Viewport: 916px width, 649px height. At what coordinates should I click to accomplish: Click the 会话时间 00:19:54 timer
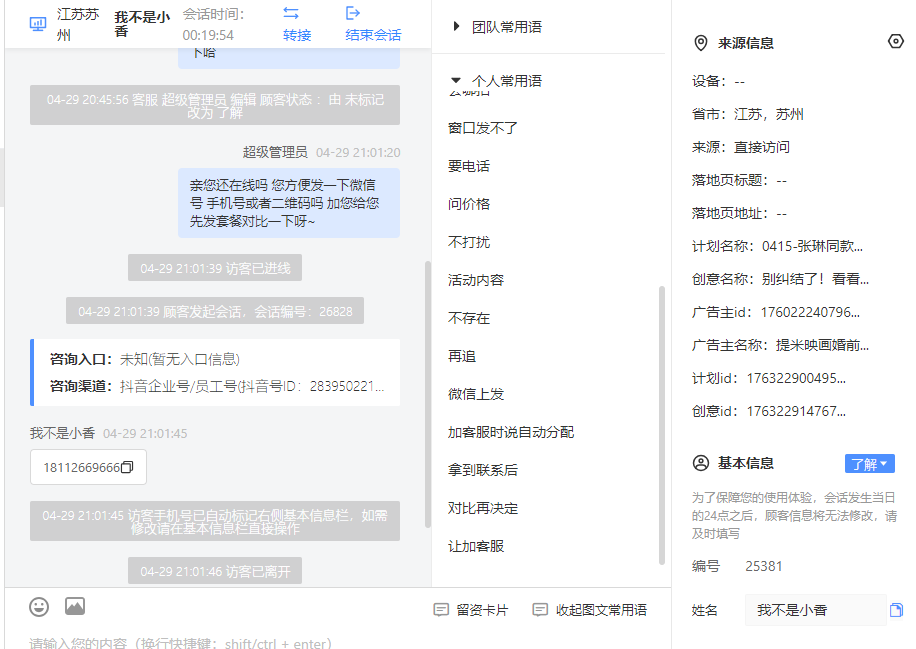[x=213, y=25]
